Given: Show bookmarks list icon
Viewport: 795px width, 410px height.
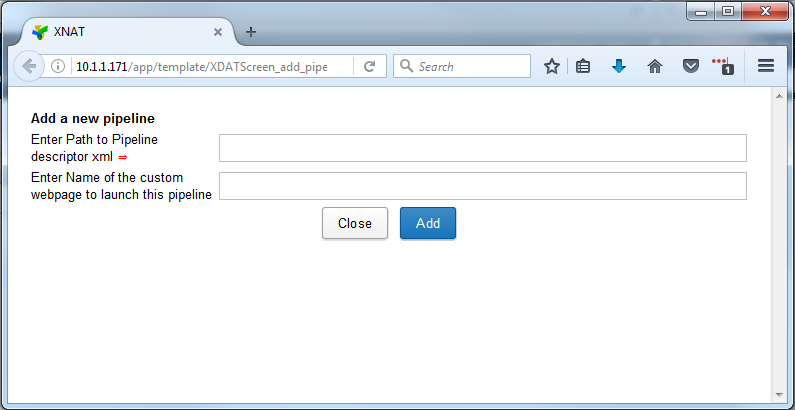Looking at the screenshot, I should pyautogui.click(x=584, y=67).
